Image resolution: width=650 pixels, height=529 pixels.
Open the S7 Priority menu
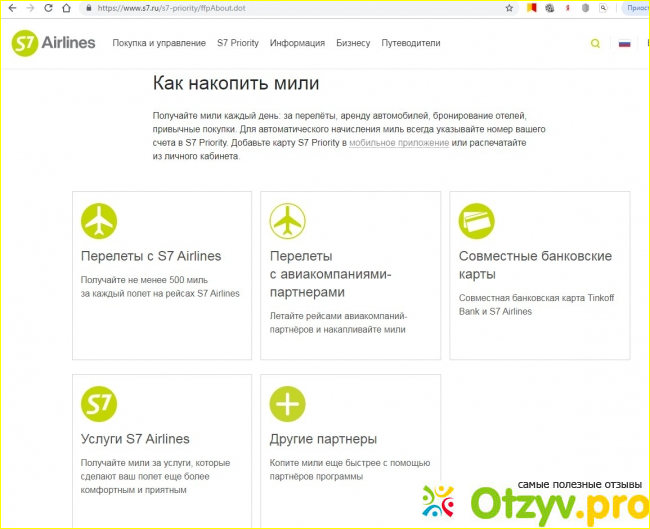point(238,44)
